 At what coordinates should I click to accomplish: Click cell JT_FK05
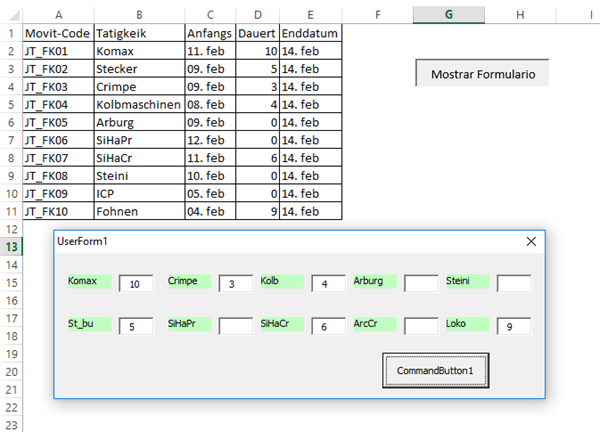tap(59, 122)
